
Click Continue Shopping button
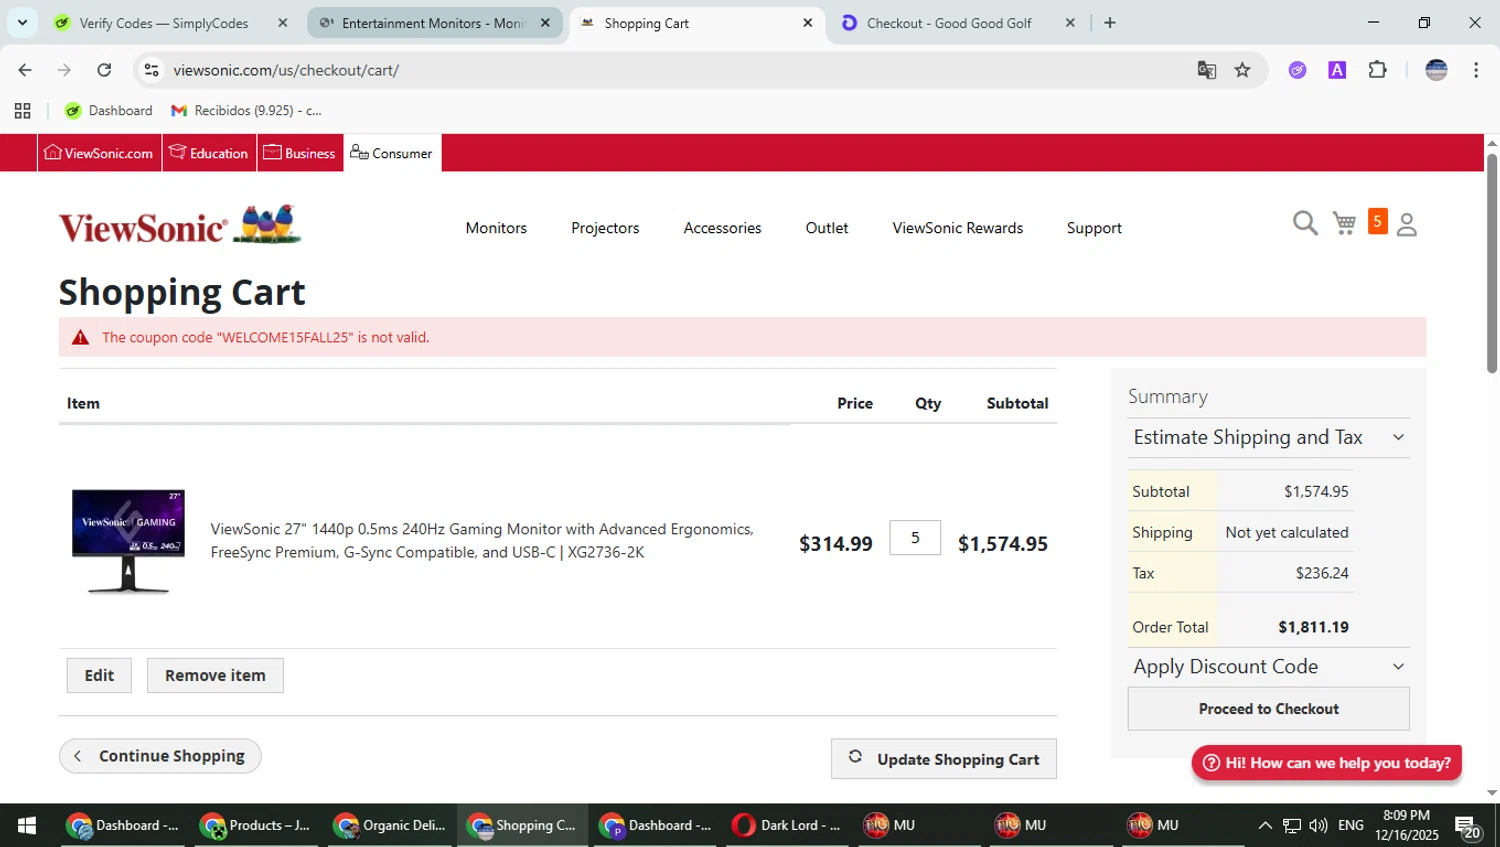pyautogui.click(x=160, y=756)
